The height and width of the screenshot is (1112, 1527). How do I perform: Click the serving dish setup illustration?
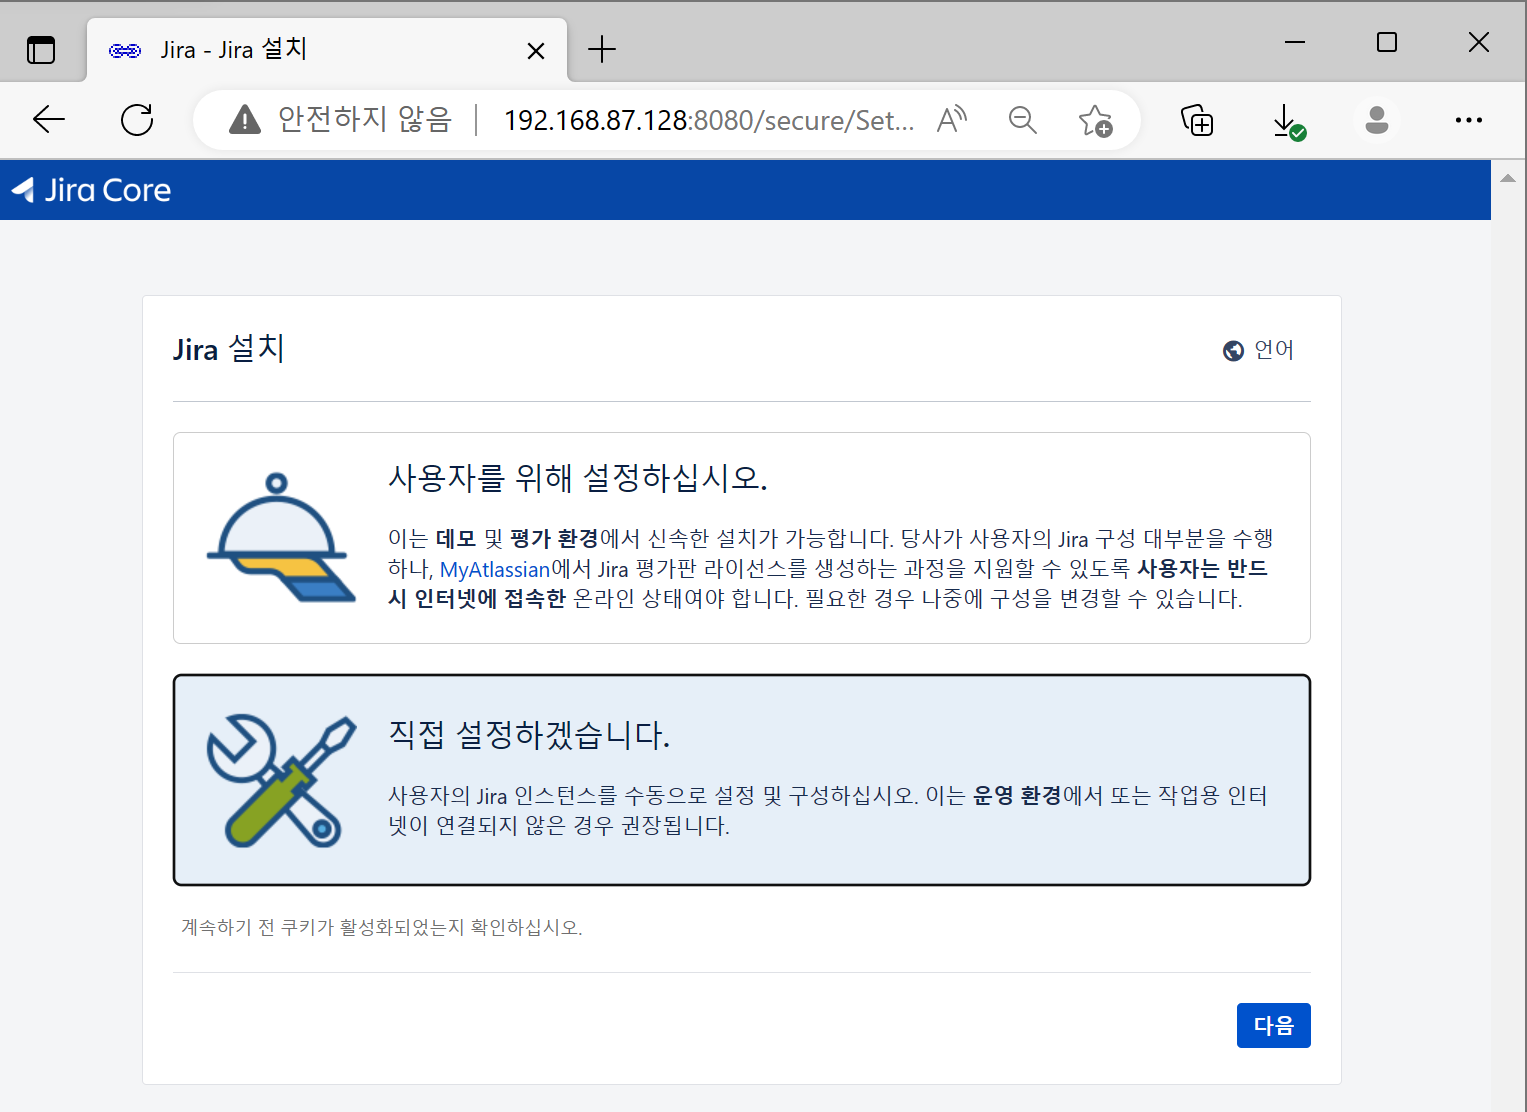tap(281, 538)
